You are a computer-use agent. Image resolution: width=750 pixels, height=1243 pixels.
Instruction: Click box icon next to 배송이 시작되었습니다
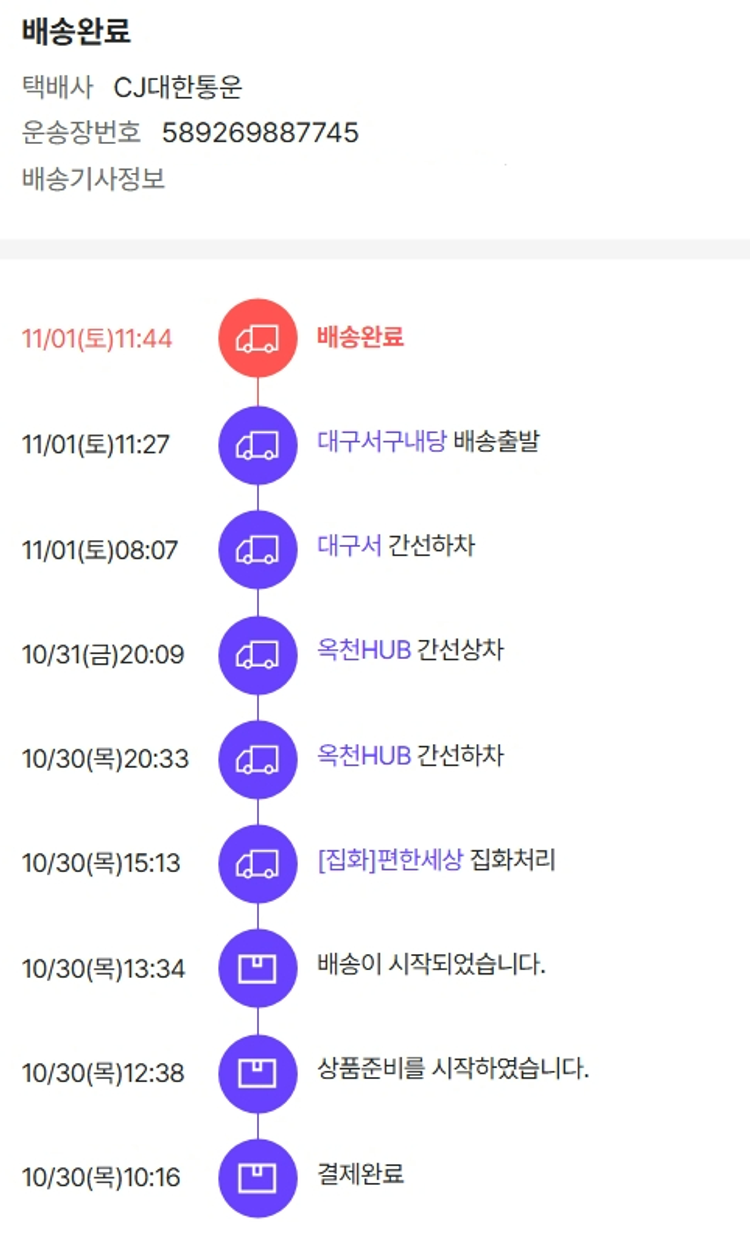pos(257,968)
